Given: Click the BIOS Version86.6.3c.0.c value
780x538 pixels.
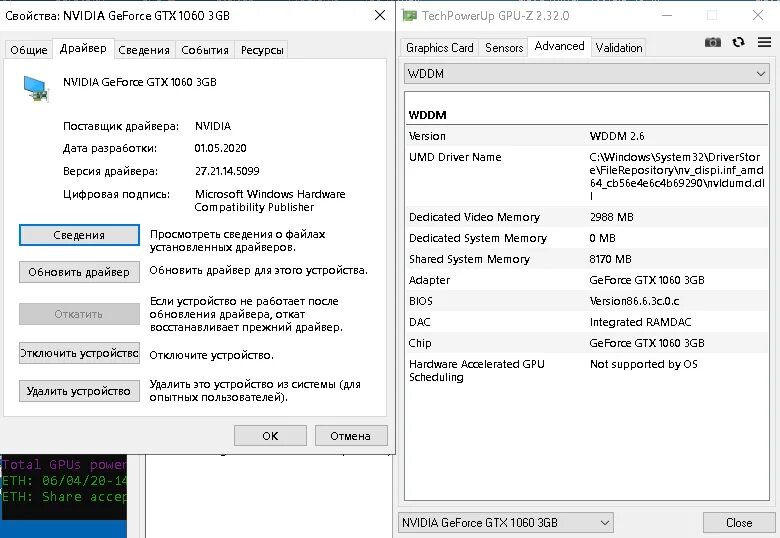Looking at the screenshot, I should [x=634, y=301].
